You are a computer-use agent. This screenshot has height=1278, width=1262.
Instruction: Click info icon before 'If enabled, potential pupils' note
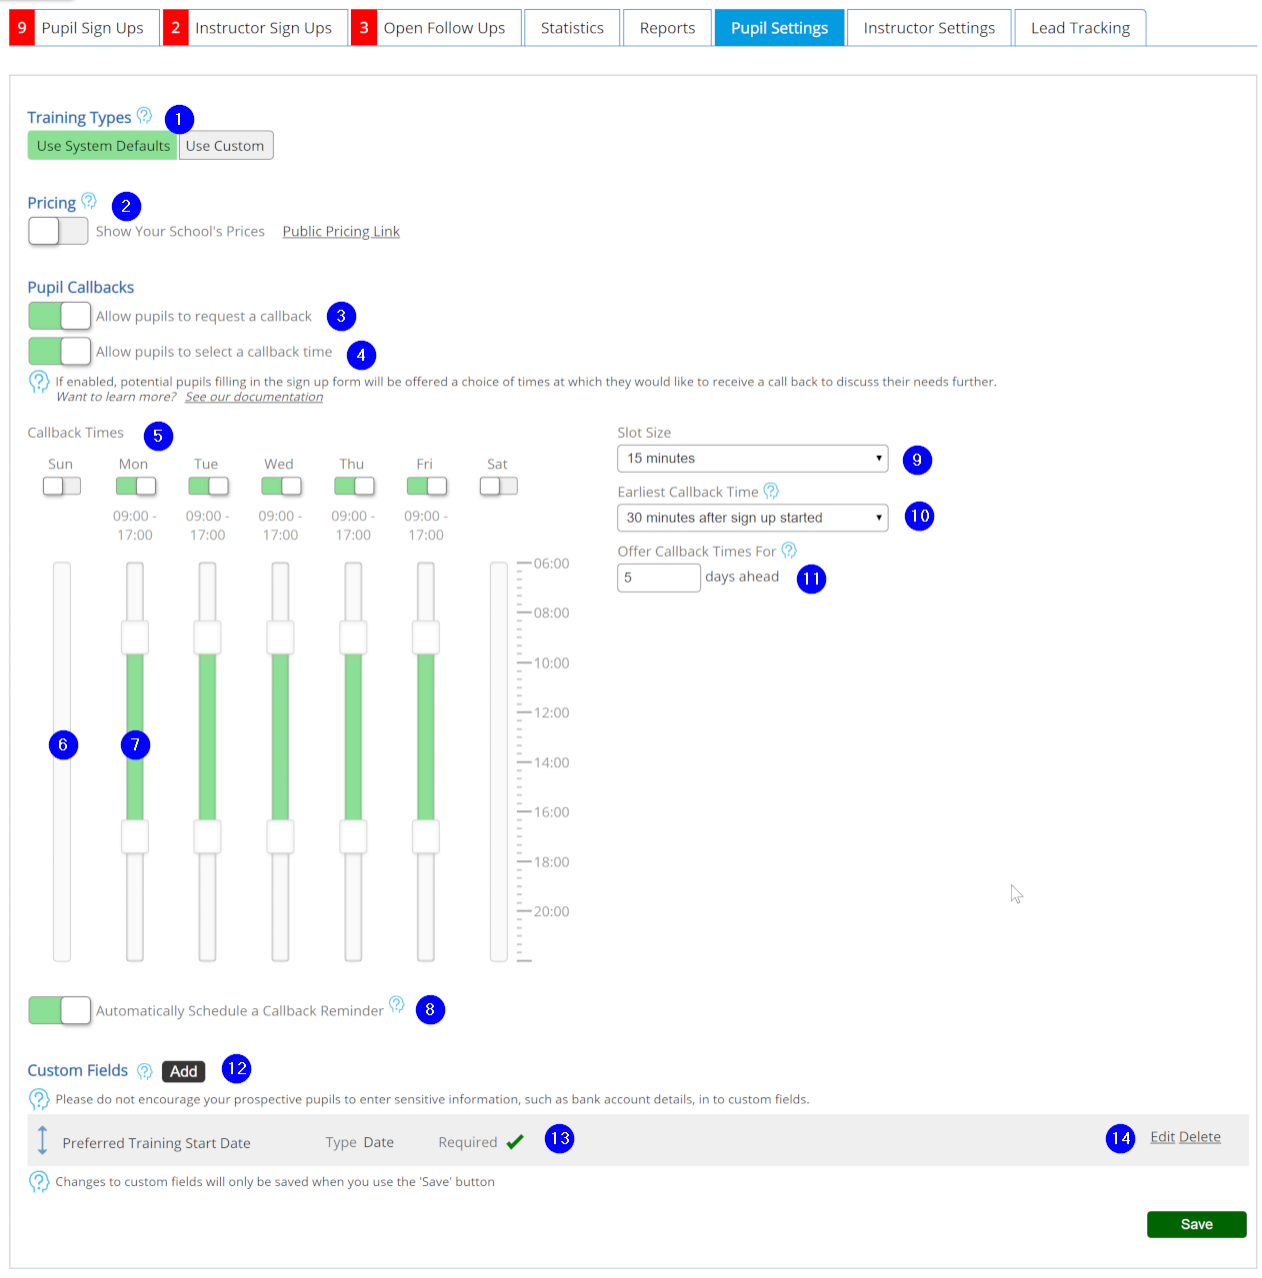coord(39,382)
